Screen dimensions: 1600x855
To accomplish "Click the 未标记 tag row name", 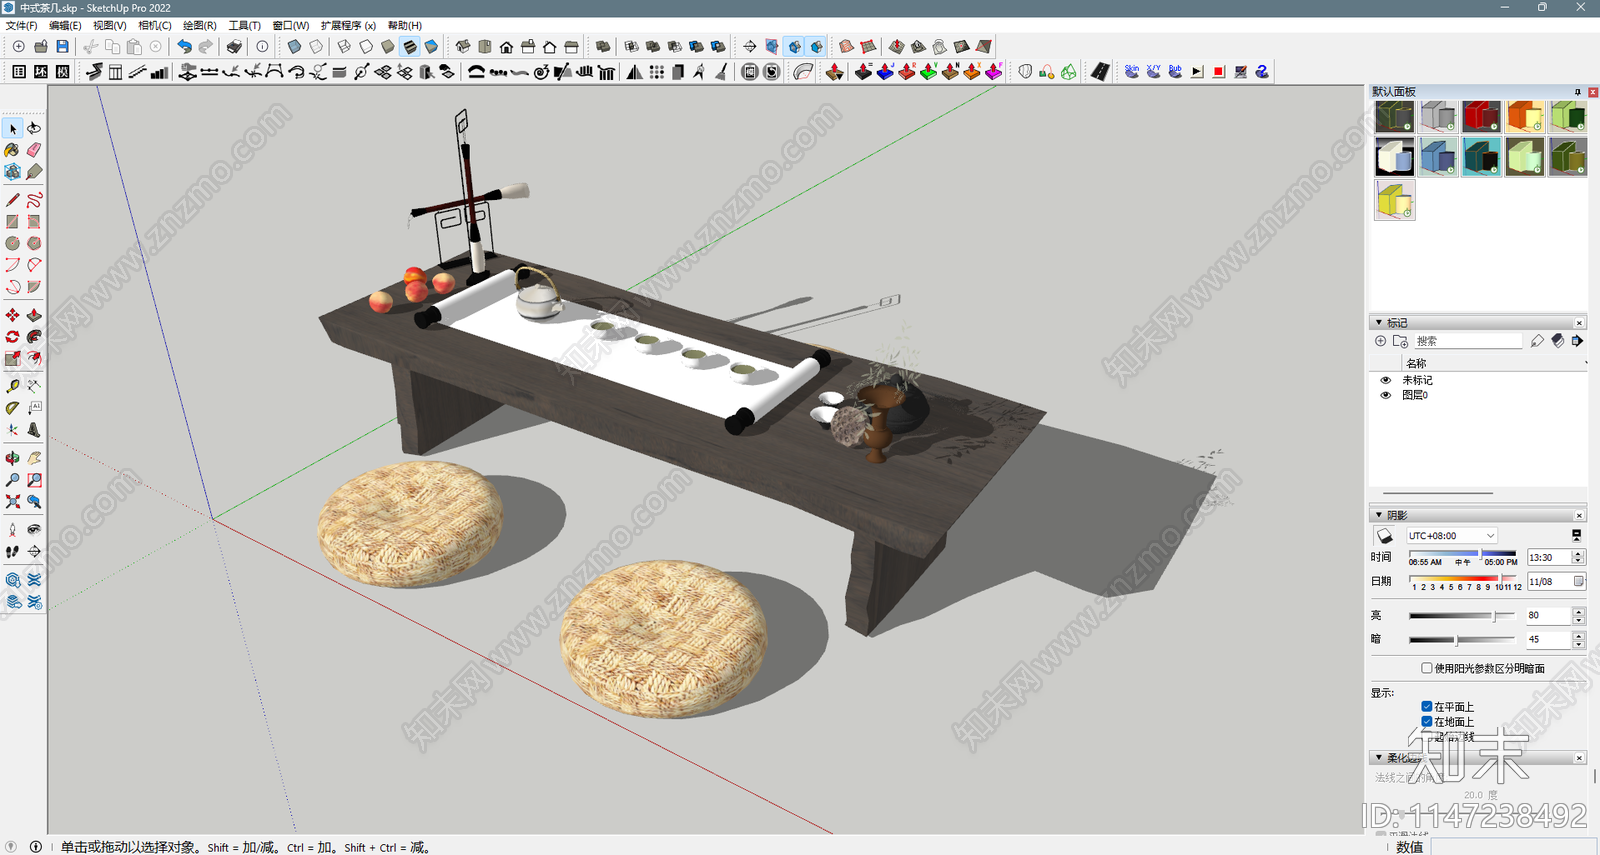I will (1417, 380).
